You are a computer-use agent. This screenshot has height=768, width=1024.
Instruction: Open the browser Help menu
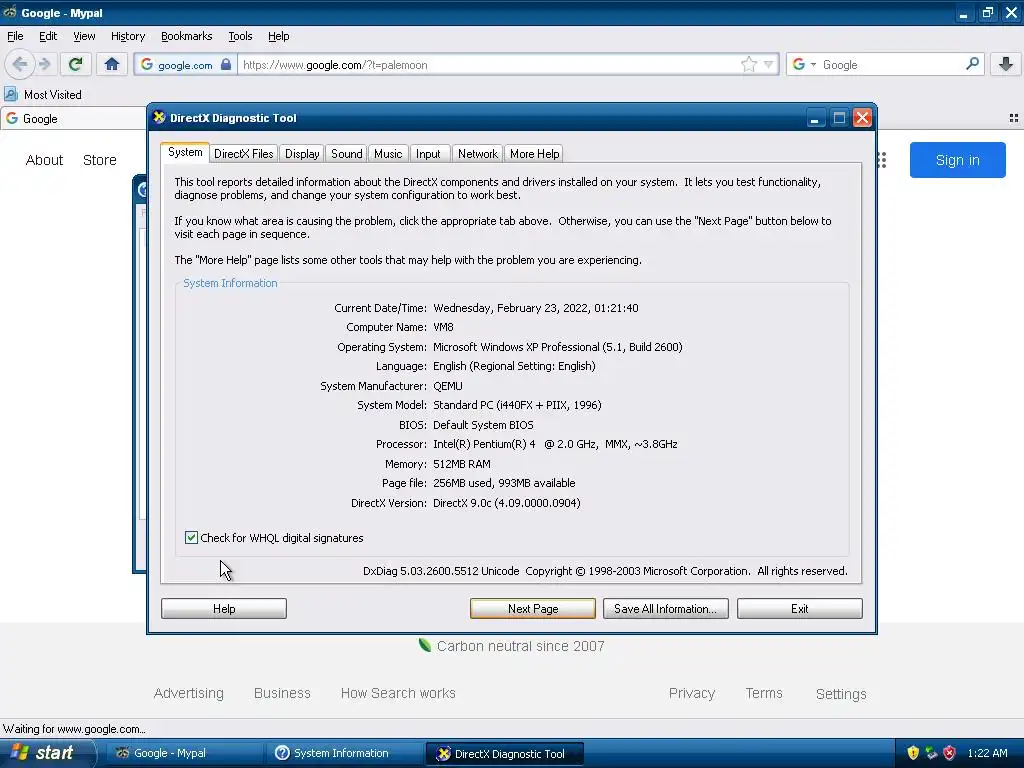(278, 36)
